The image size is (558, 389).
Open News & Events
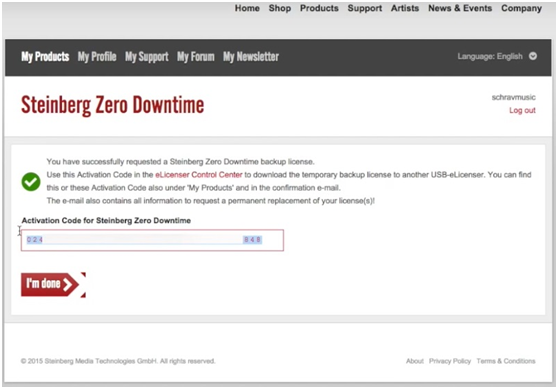[x=460, y=8]
